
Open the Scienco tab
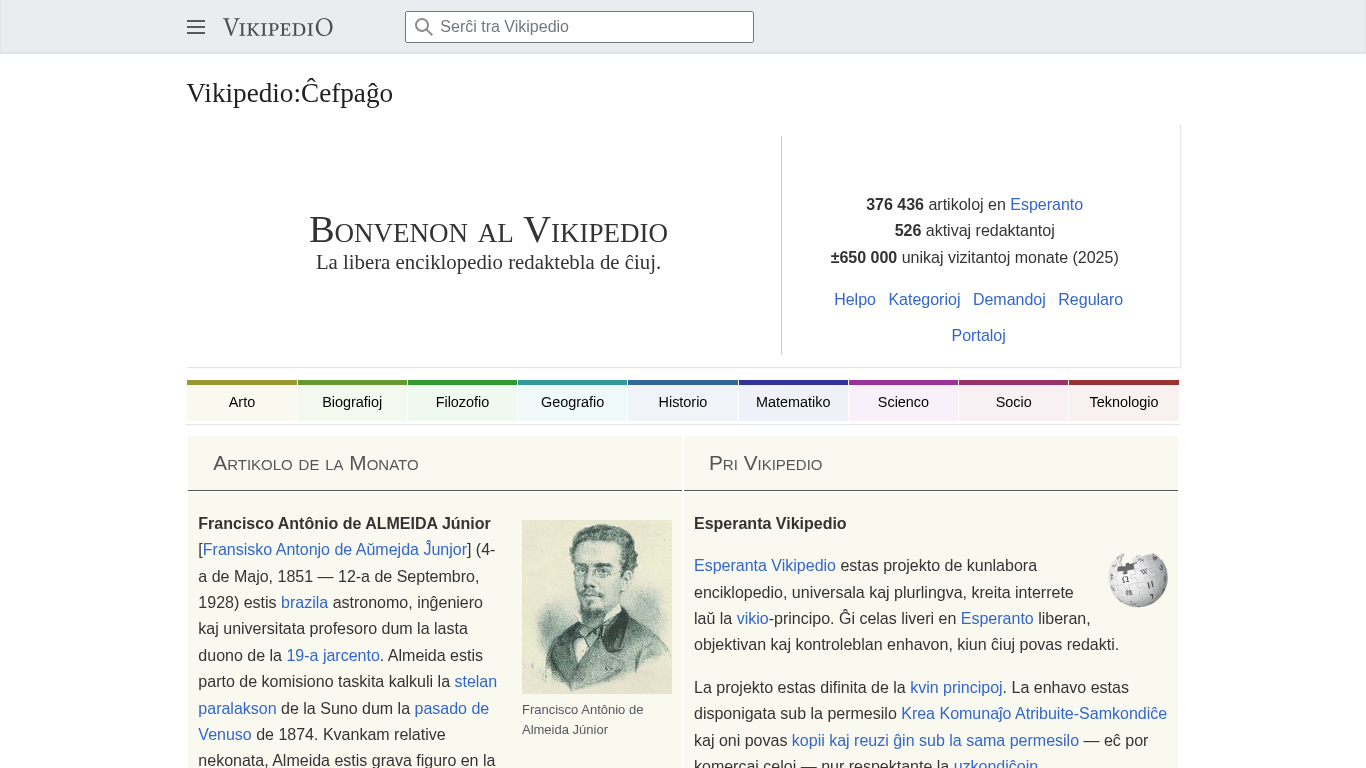903,402
